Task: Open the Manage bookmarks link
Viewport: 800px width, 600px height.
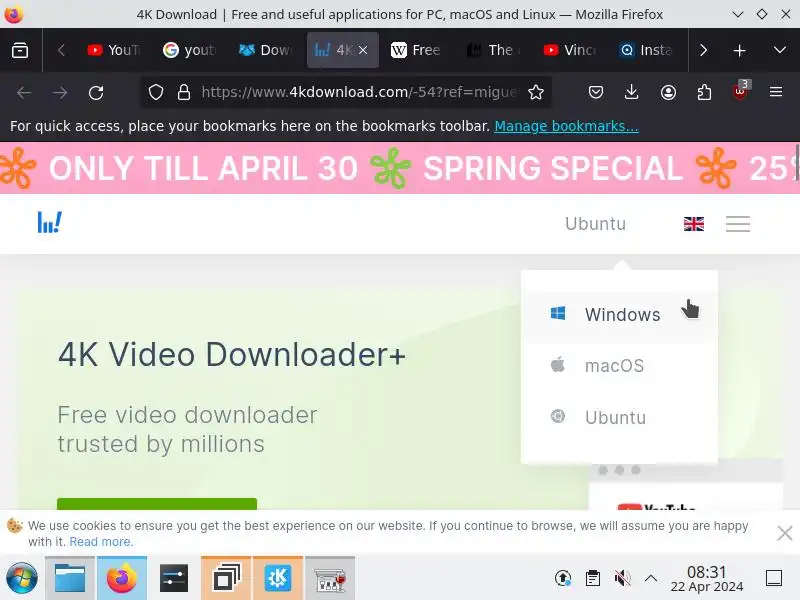Action: click(566, 126)
